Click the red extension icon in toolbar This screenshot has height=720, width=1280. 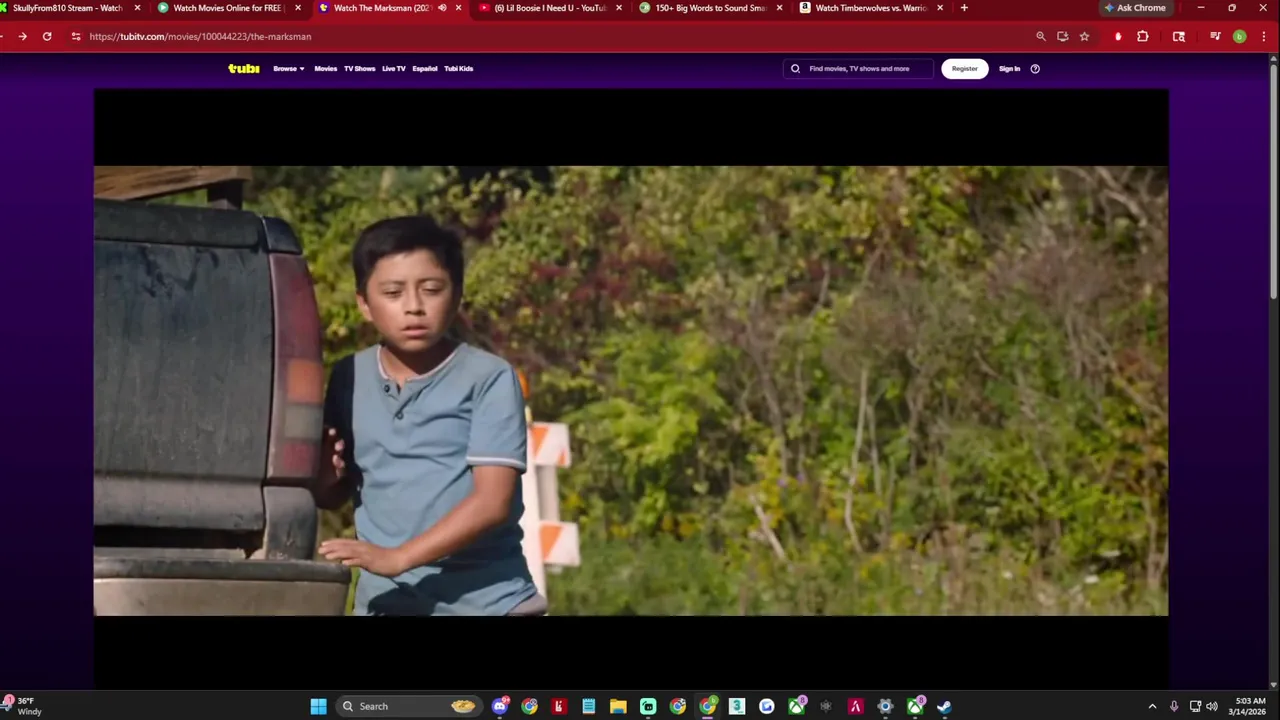1118,36
